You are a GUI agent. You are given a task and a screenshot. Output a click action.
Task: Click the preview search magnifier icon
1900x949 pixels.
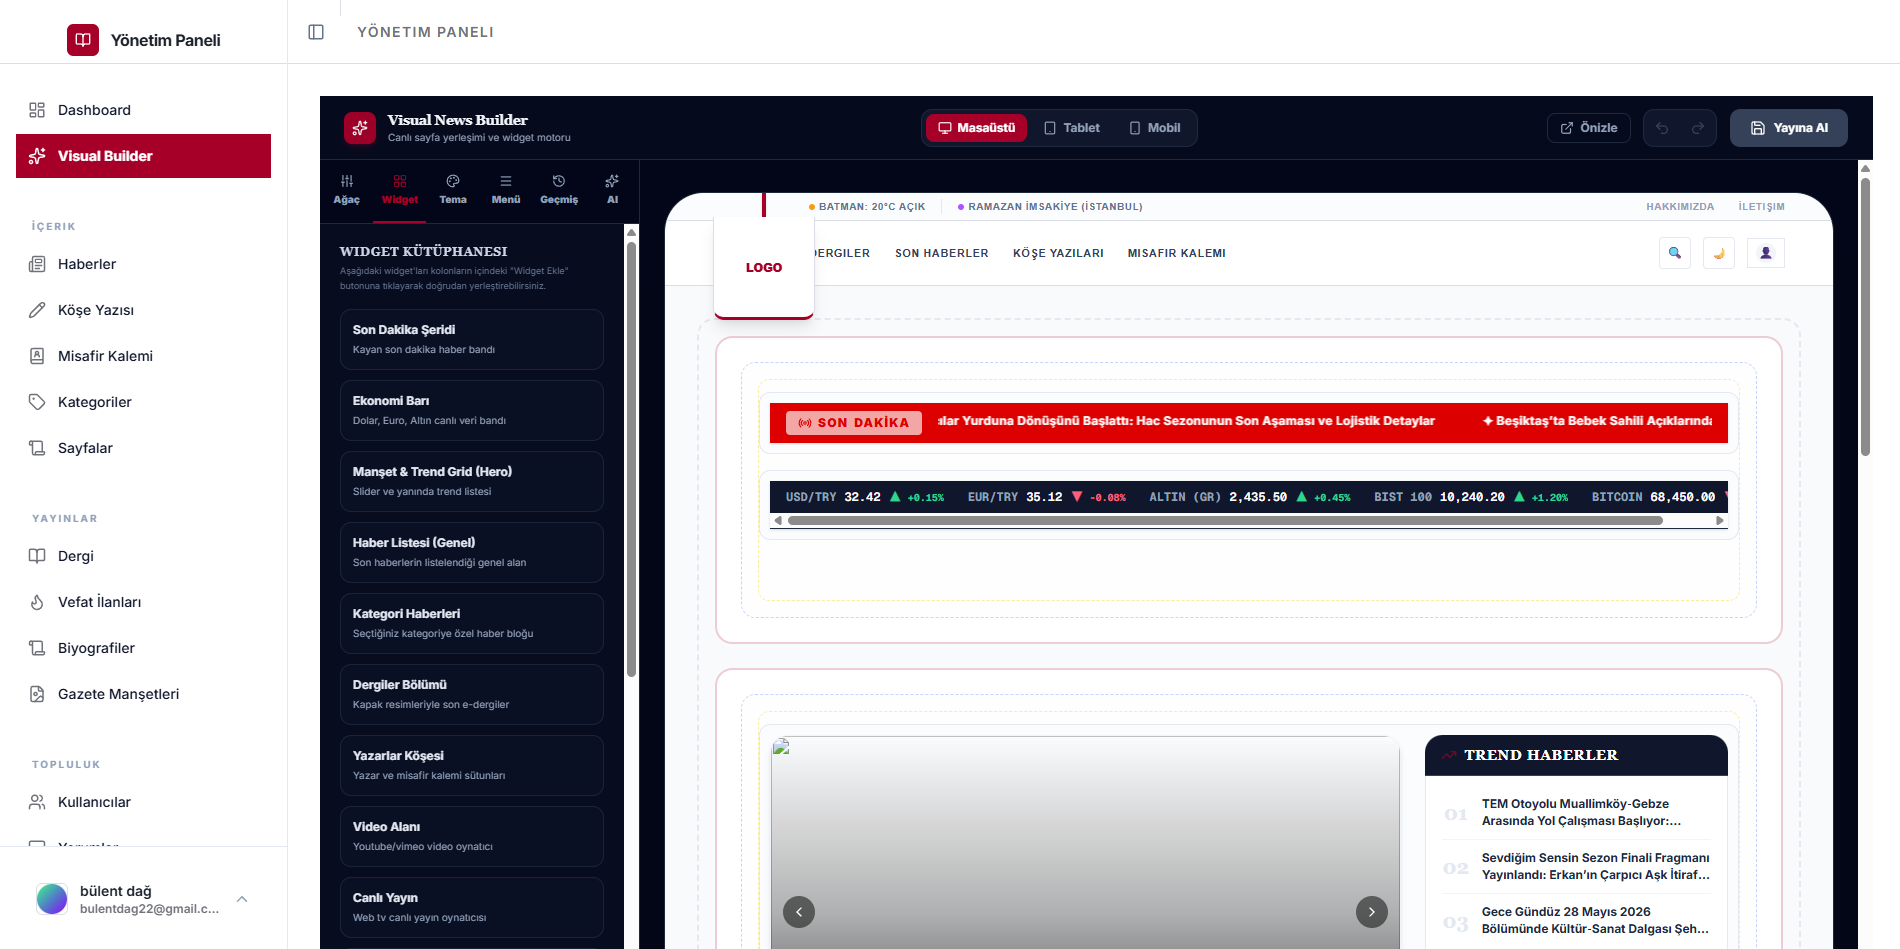(x=1675, y=253)
